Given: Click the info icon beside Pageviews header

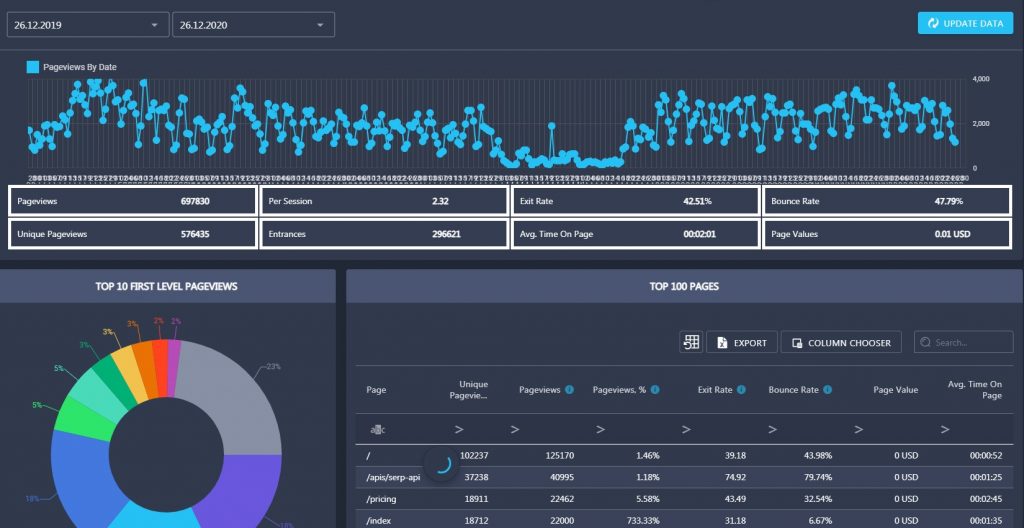Looking at the screenshot, I should point(569,389).
